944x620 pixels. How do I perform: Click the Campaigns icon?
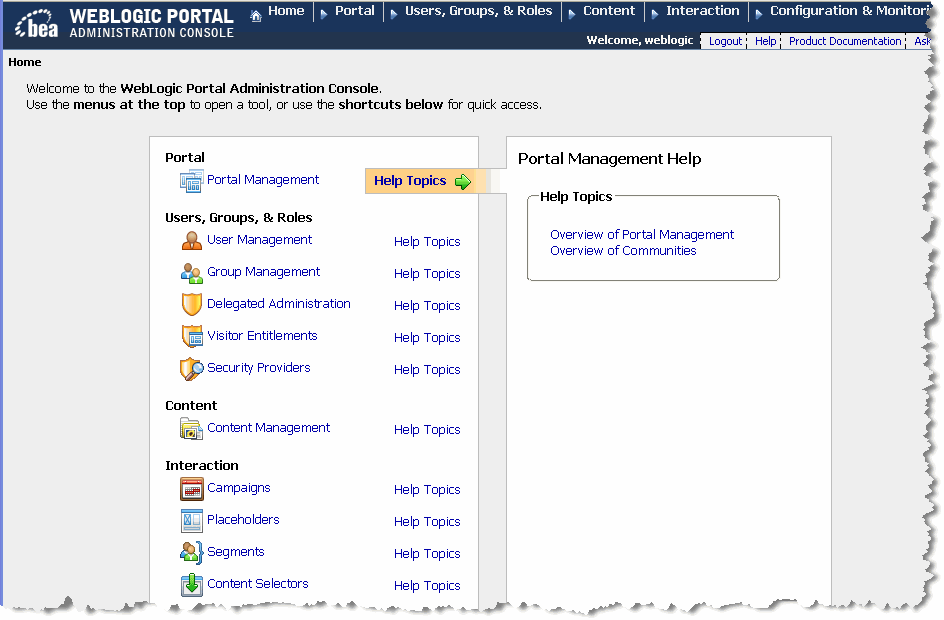click(x=191, y=489)
